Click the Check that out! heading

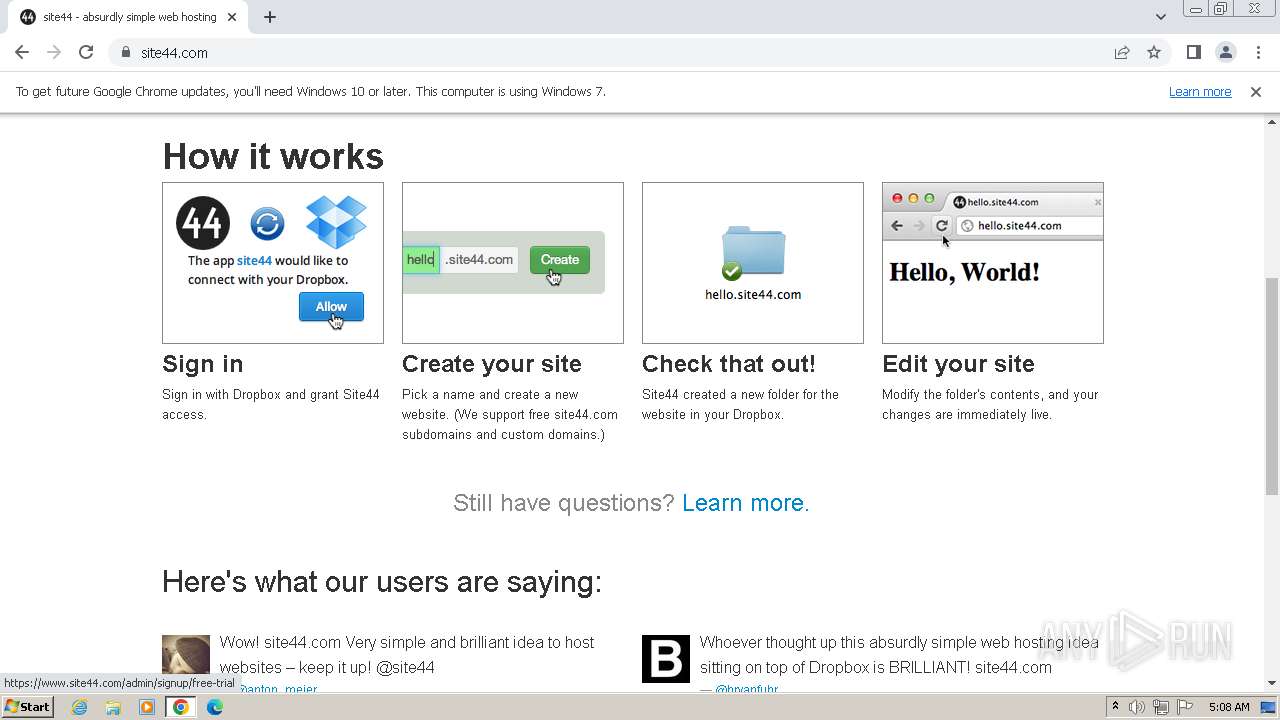click(x=729, y=364)
